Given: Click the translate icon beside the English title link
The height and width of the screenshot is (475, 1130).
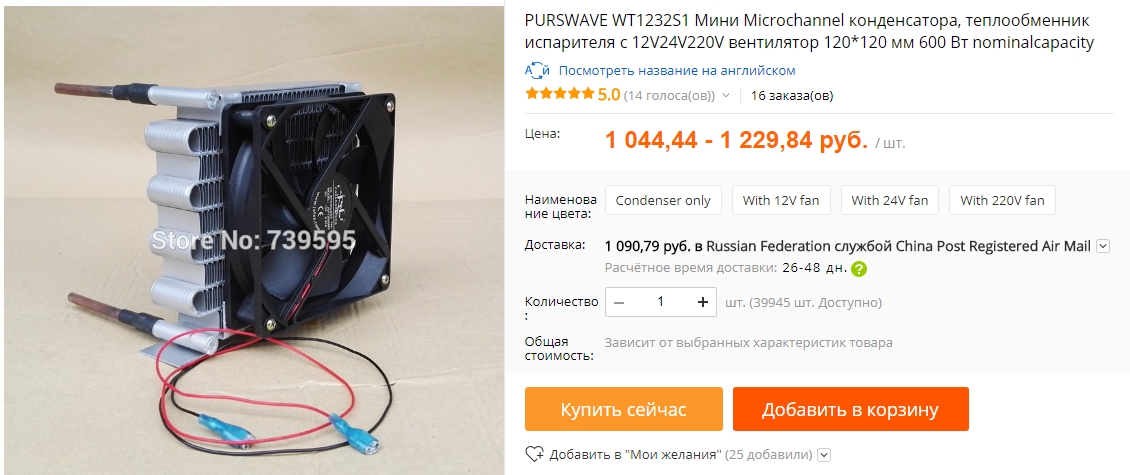Looking at the screenshot, I should tap(538, 71).
